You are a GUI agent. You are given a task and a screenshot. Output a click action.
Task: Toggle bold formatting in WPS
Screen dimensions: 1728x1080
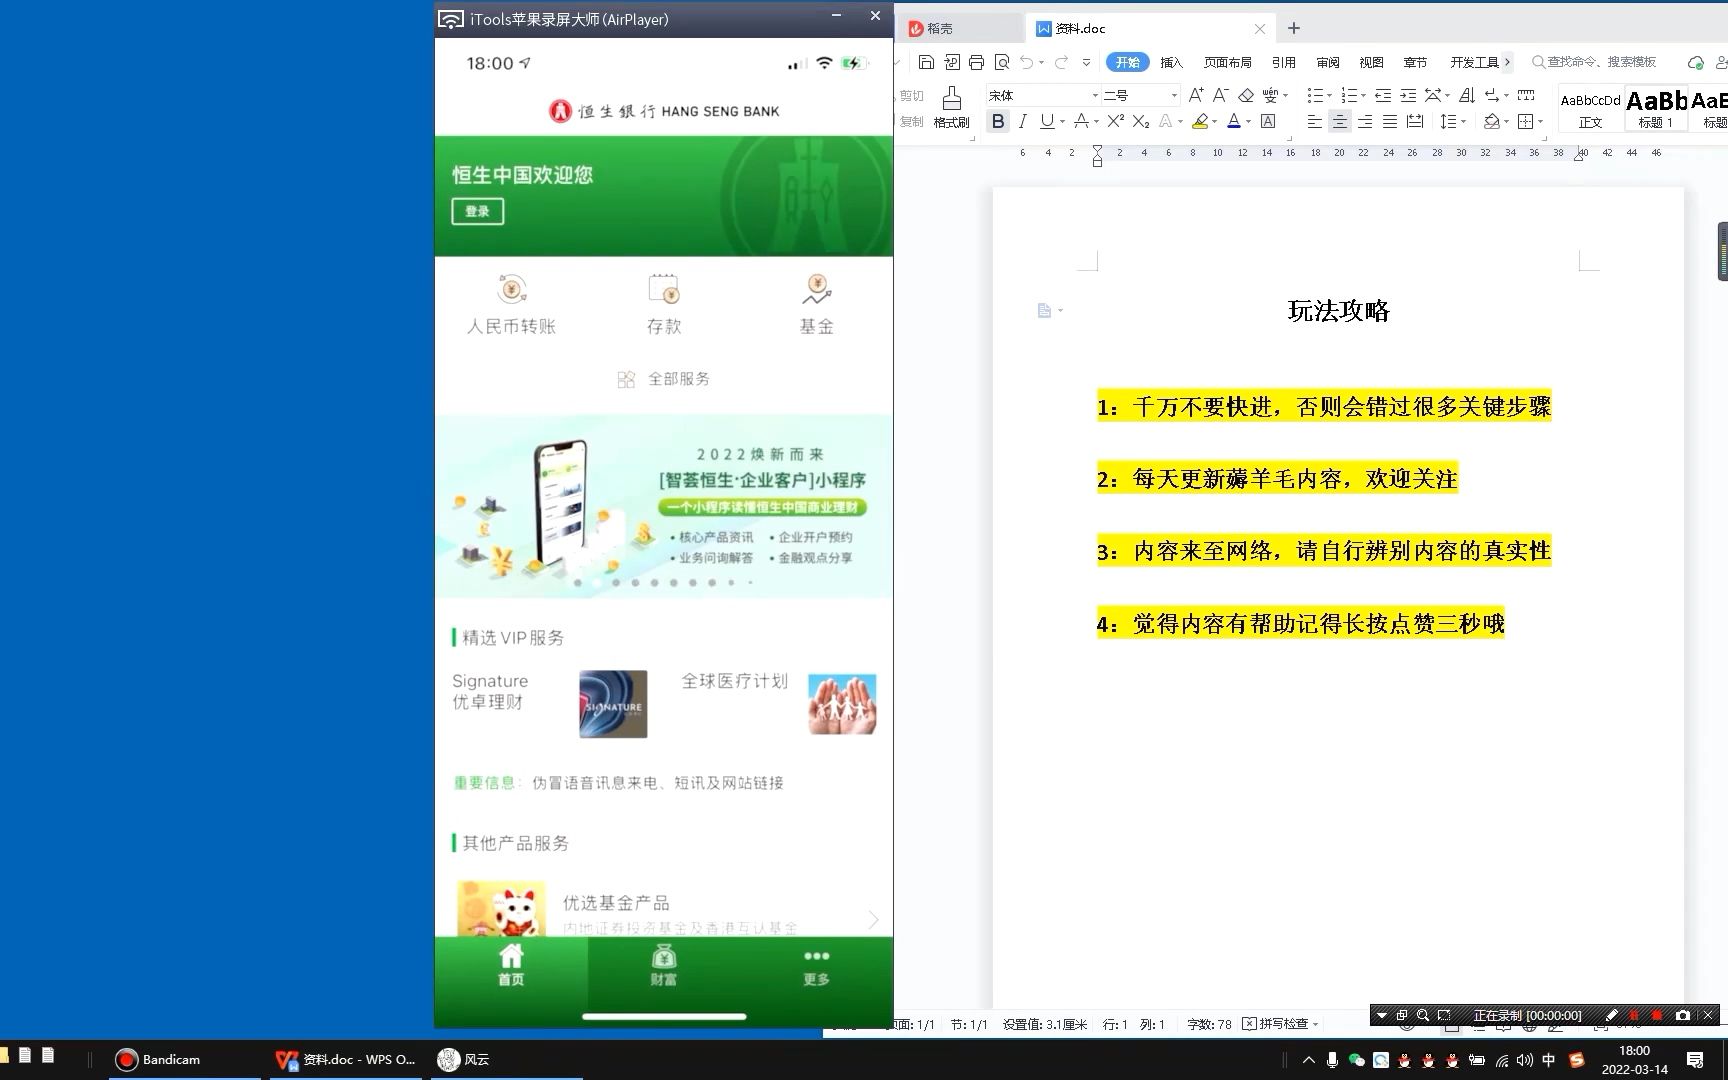point(997,121)
